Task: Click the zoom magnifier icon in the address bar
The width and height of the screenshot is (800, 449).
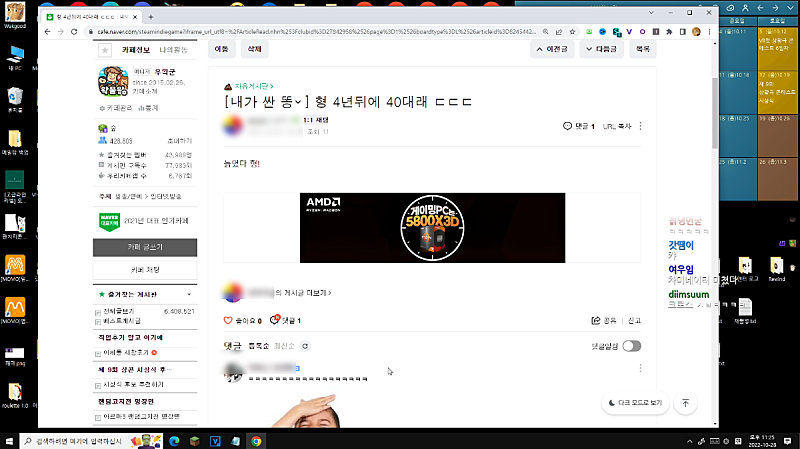Action: point(545,32)
